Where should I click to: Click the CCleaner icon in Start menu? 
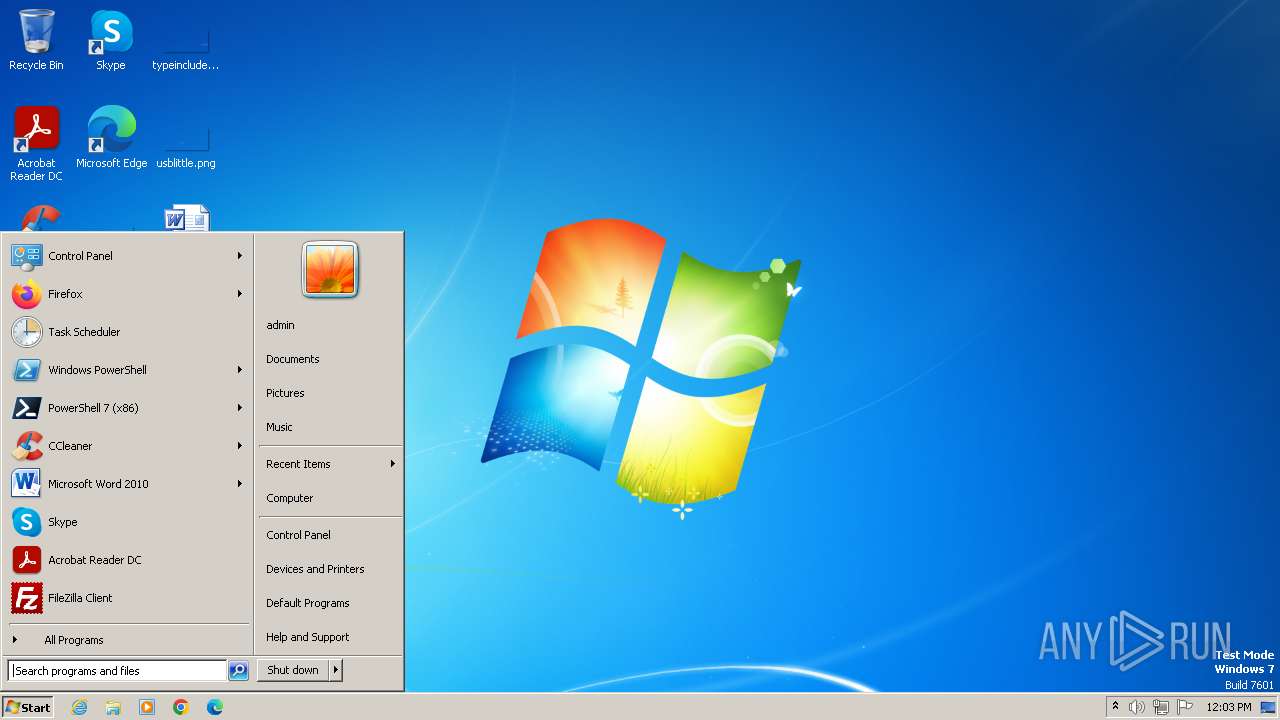[x=26, y=446]
